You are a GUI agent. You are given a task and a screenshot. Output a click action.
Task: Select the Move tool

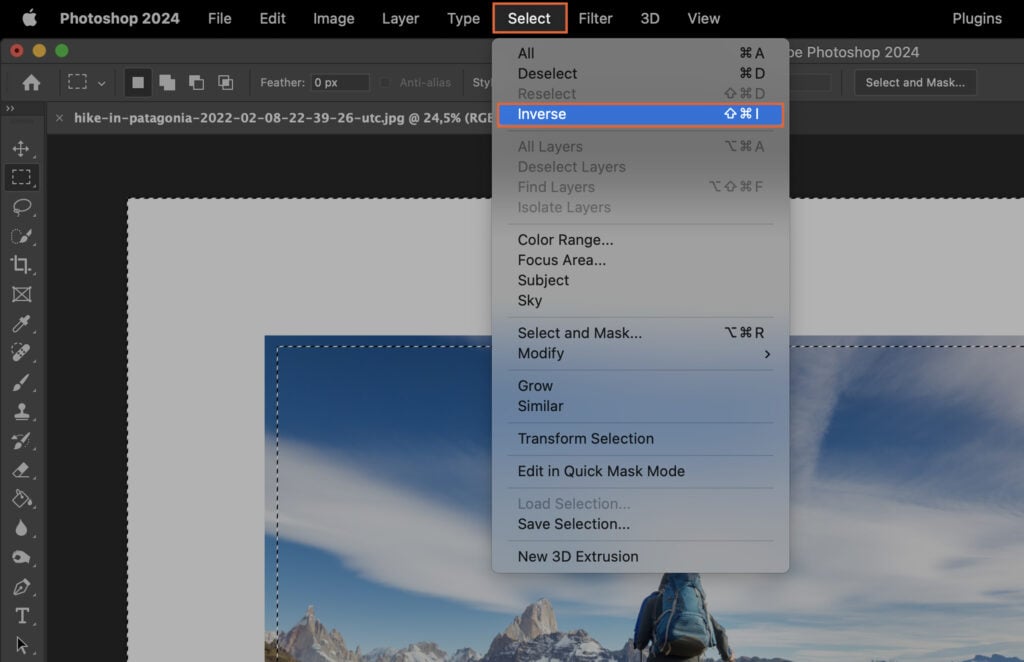[x=23, y=147]
